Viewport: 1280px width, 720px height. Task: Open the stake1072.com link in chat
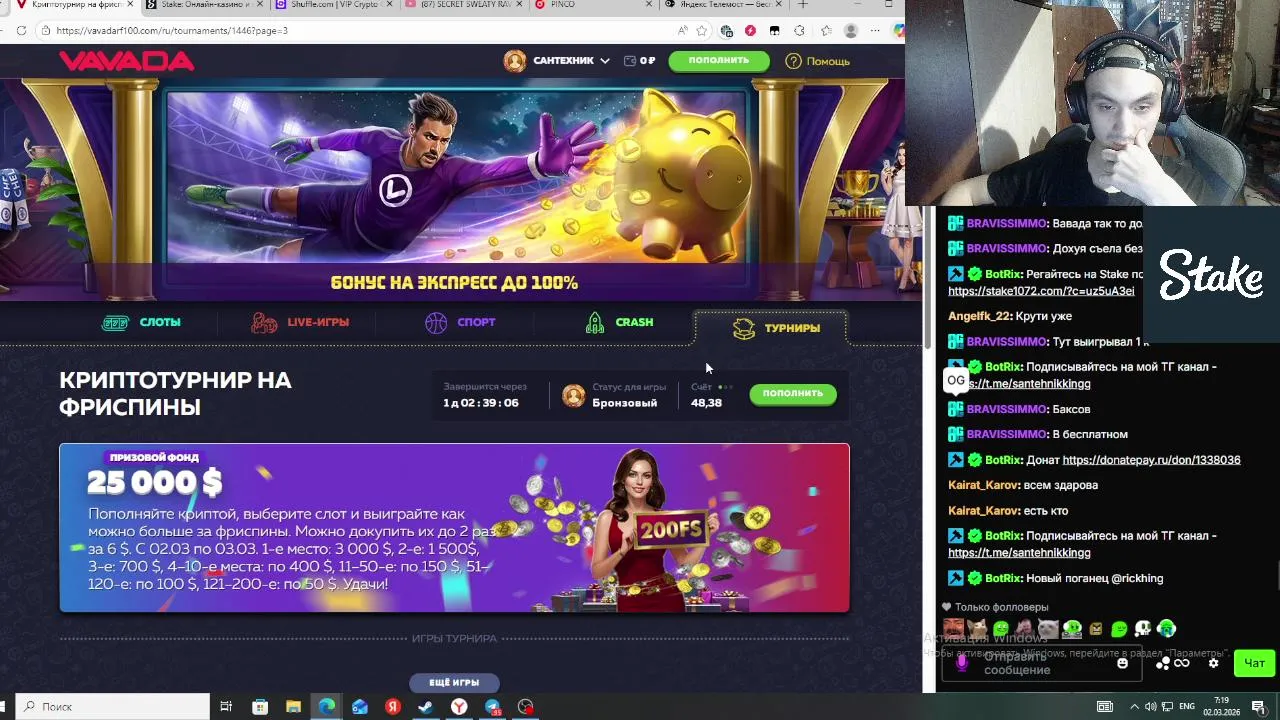pos(1041,291)
